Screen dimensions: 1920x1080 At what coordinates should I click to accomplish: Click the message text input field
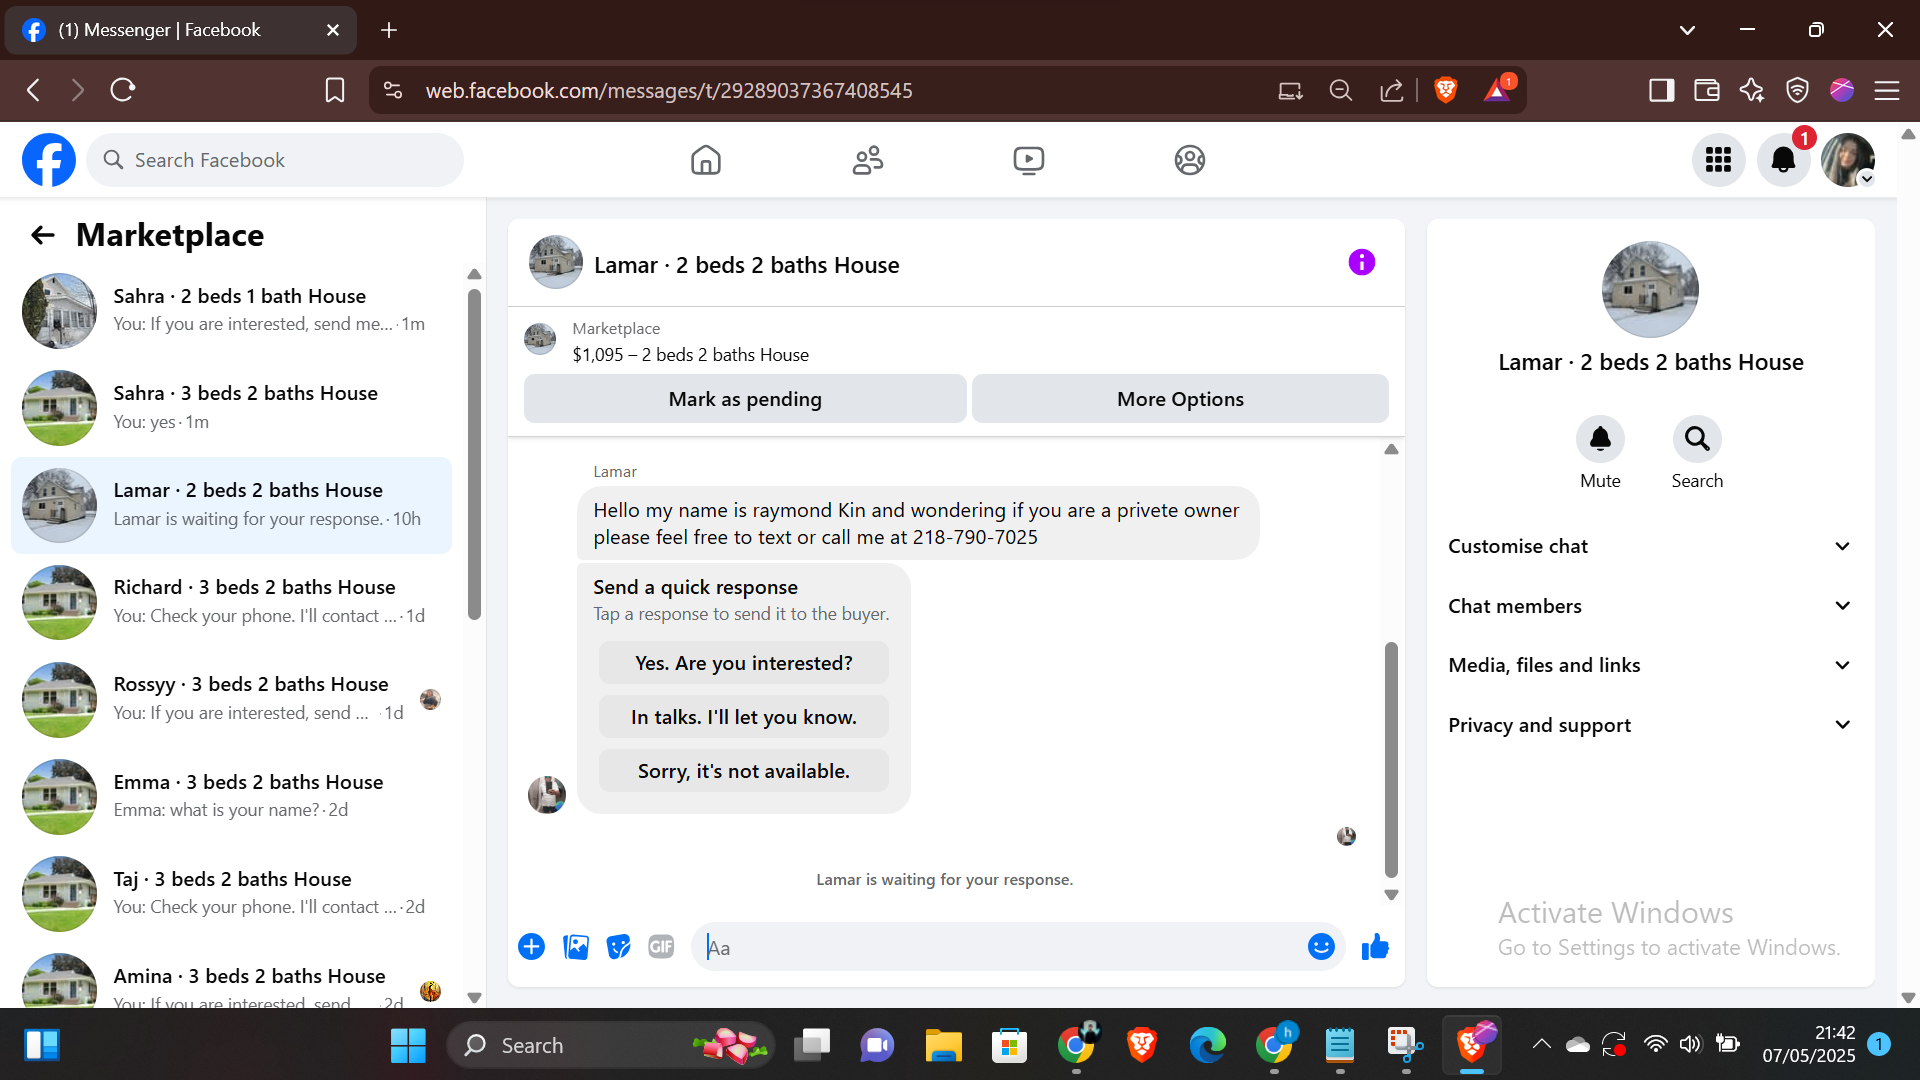pyautogui.click(x=1000, y=947)
